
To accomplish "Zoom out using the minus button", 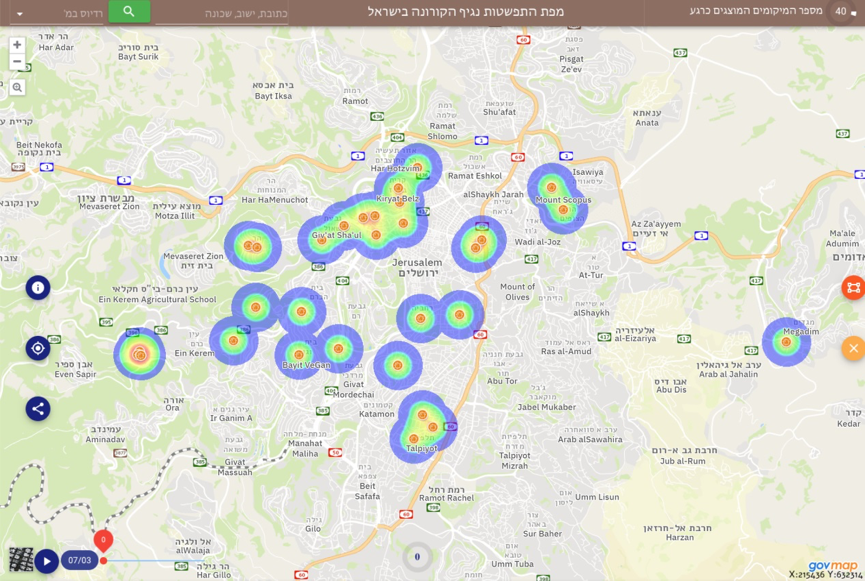I will click(x=17, y=61).
